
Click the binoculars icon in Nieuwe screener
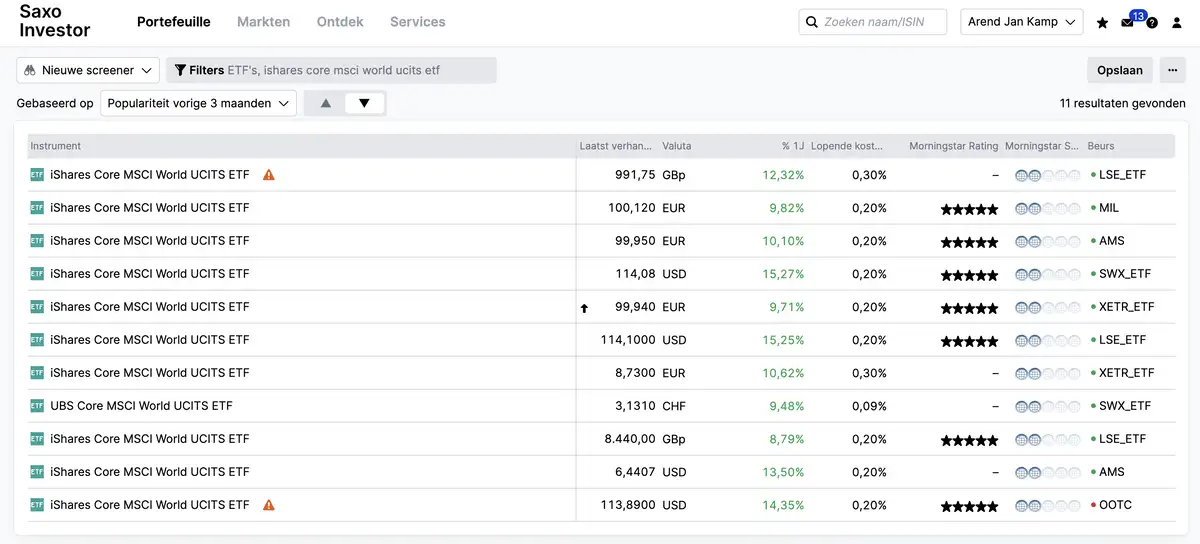tap(30, 70)
